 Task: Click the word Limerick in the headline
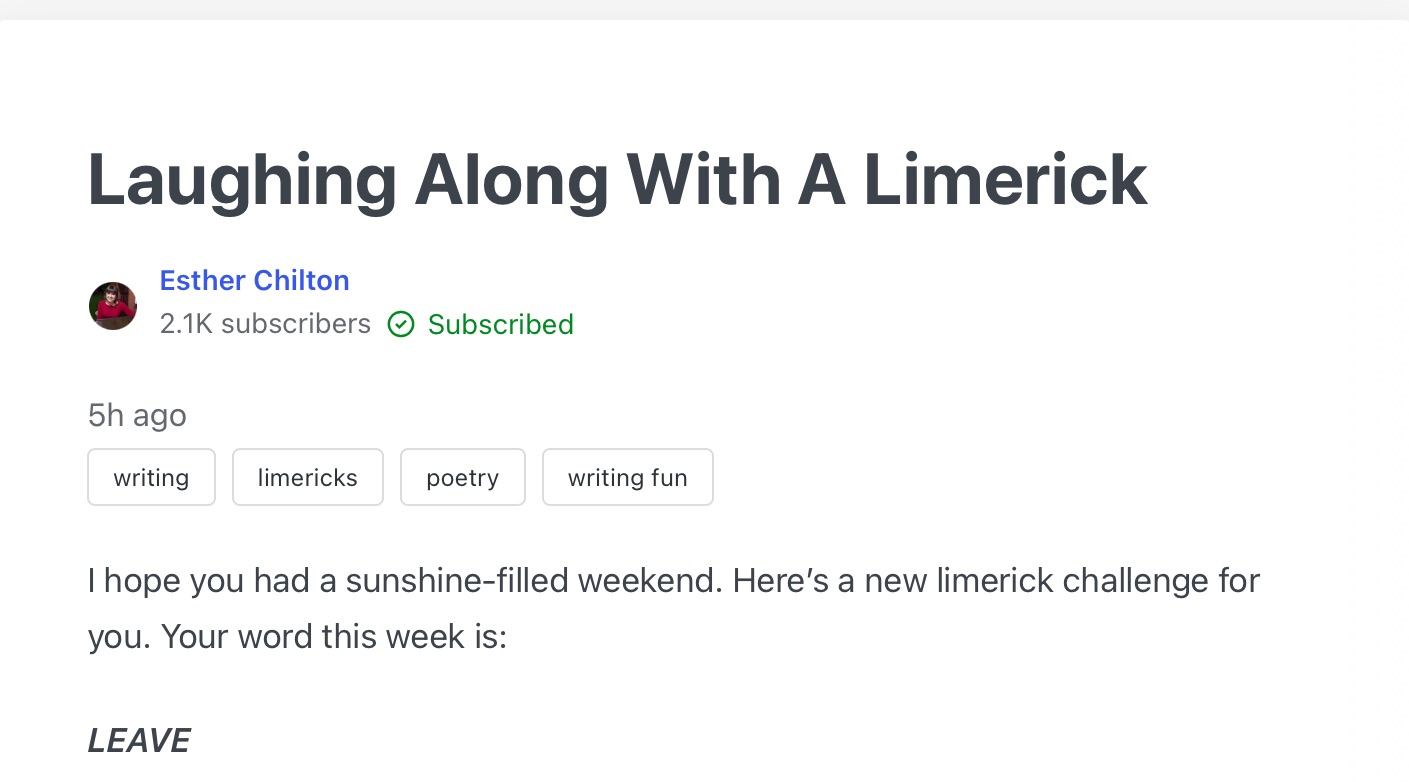pos(1004,180)
